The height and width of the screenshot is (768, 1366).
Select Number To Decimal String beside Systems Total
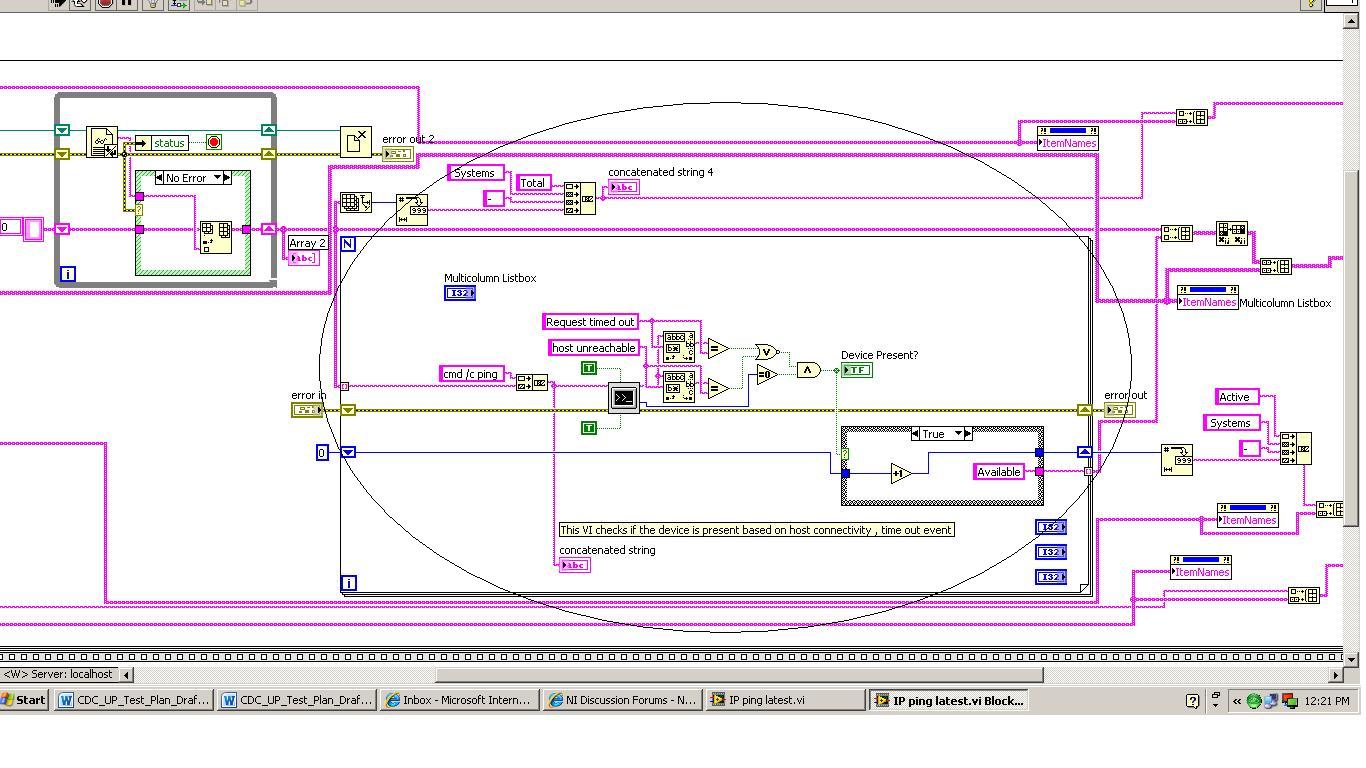coord(412,209)
